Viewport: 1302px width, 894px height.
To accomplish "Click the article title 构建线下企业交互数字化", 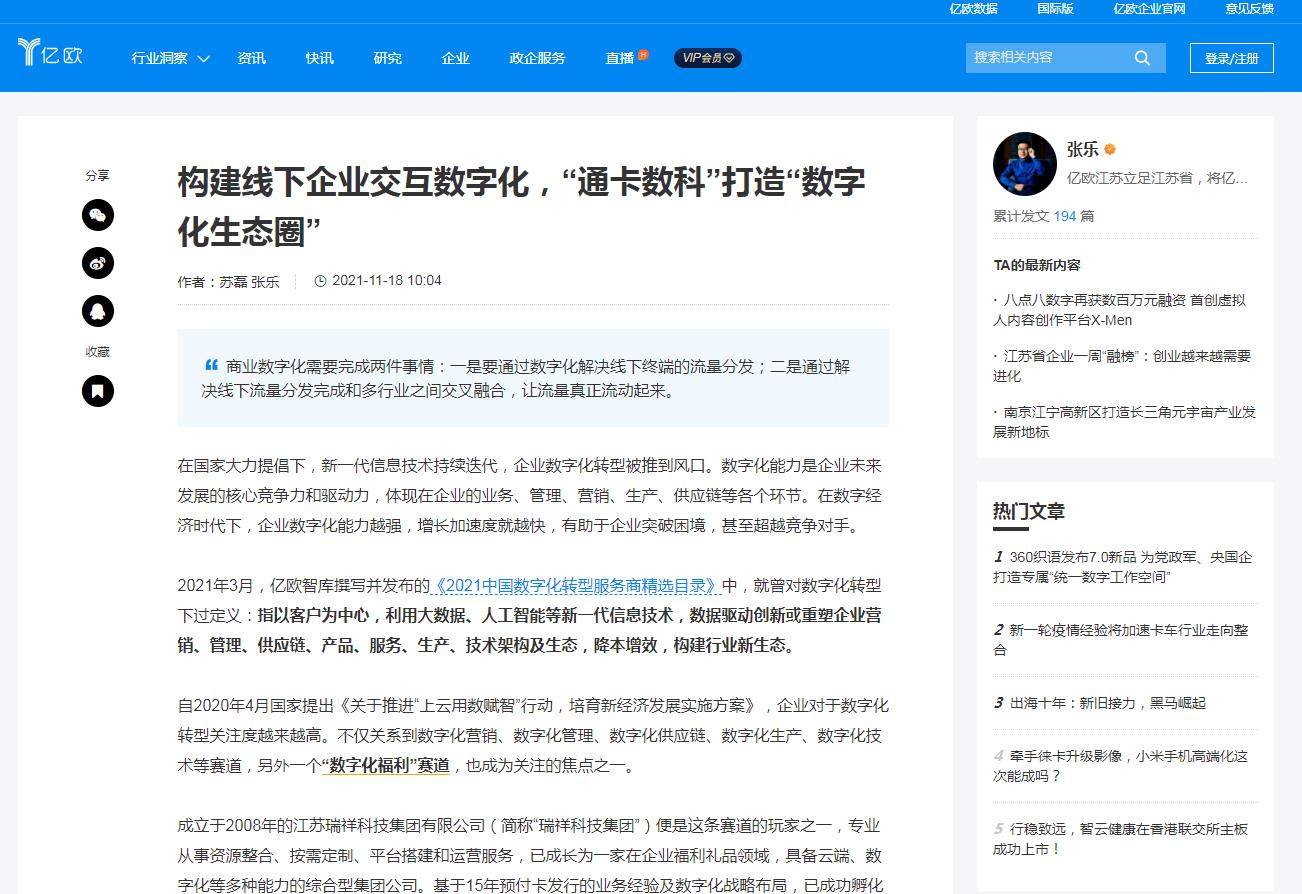I will point(521,207).
